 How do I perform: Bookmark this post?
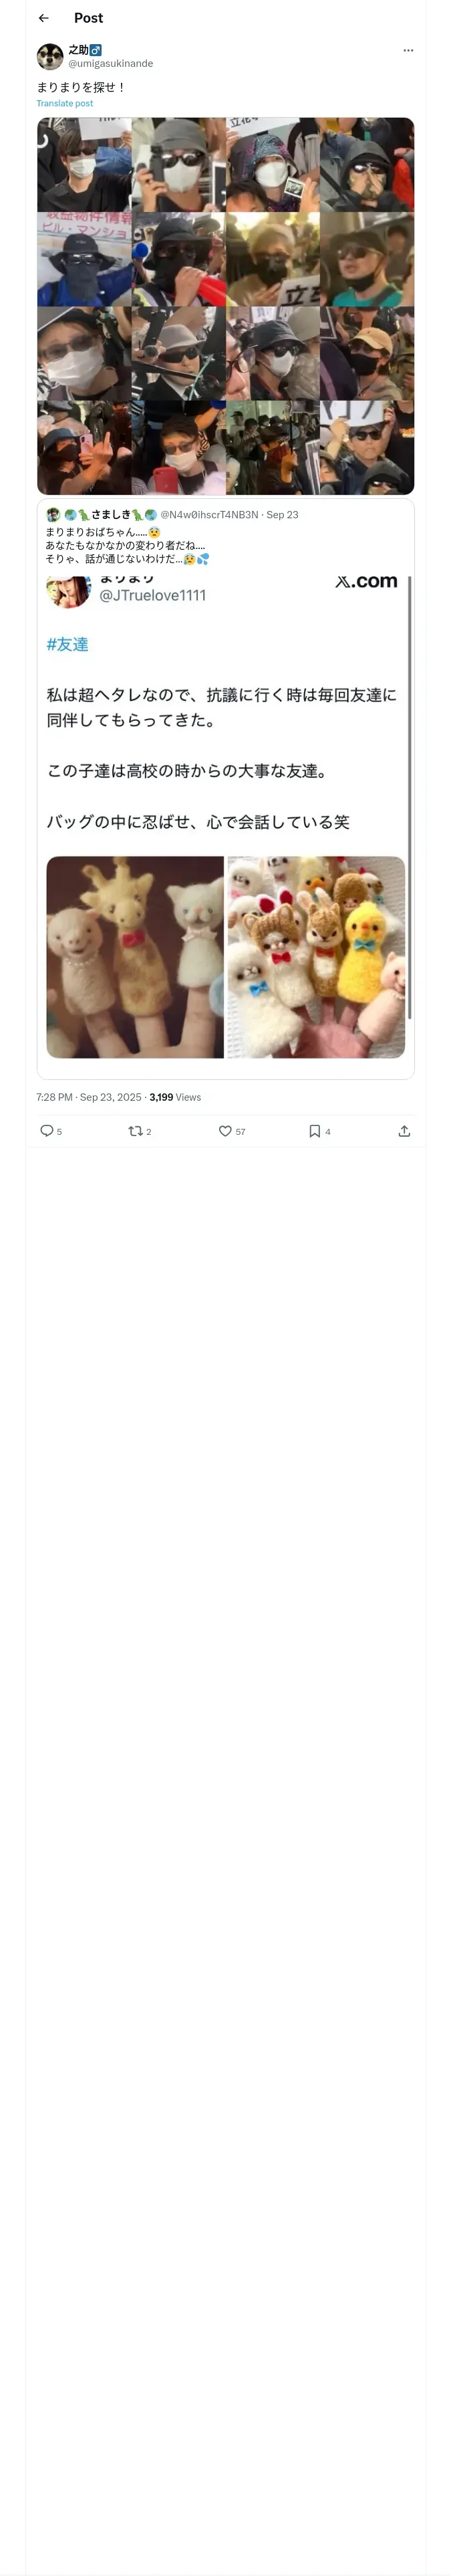click(314, 1131)
